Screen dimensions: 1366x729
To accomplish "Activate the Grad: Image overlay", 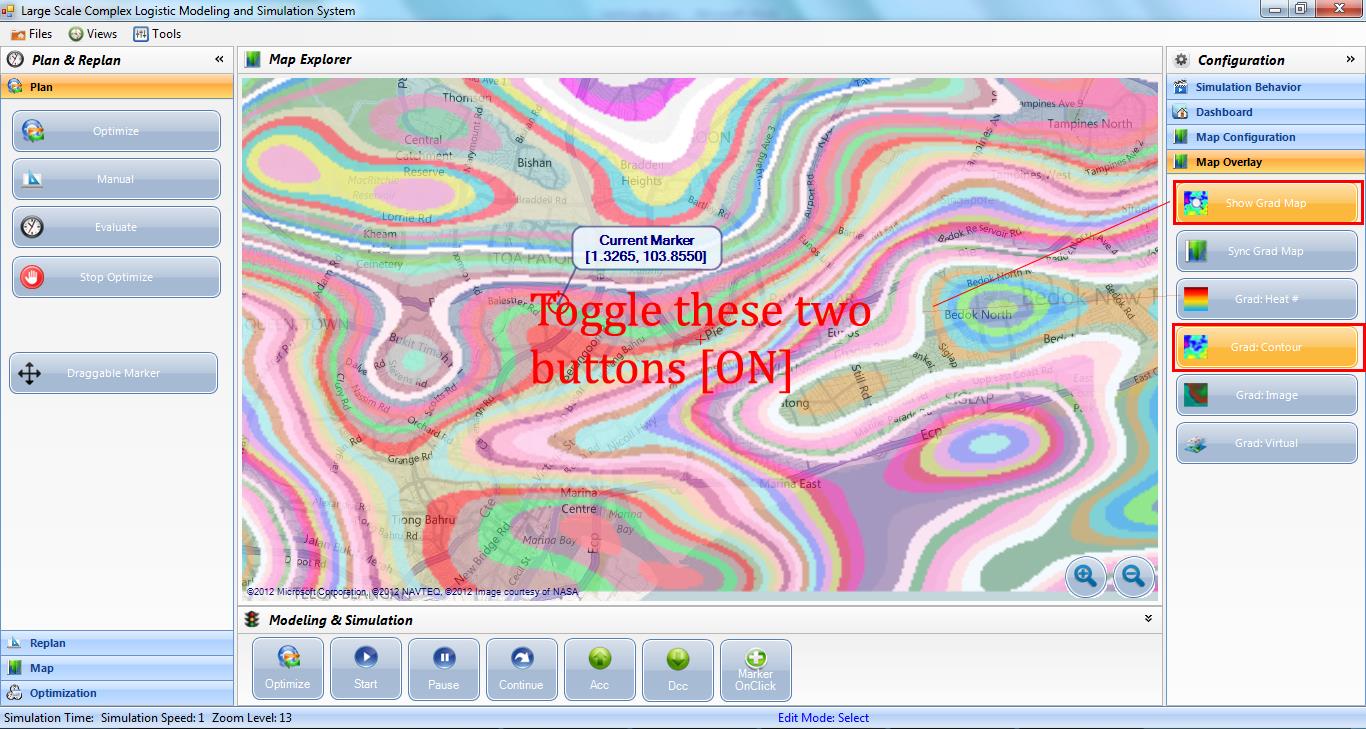I will pos(1266,395).
